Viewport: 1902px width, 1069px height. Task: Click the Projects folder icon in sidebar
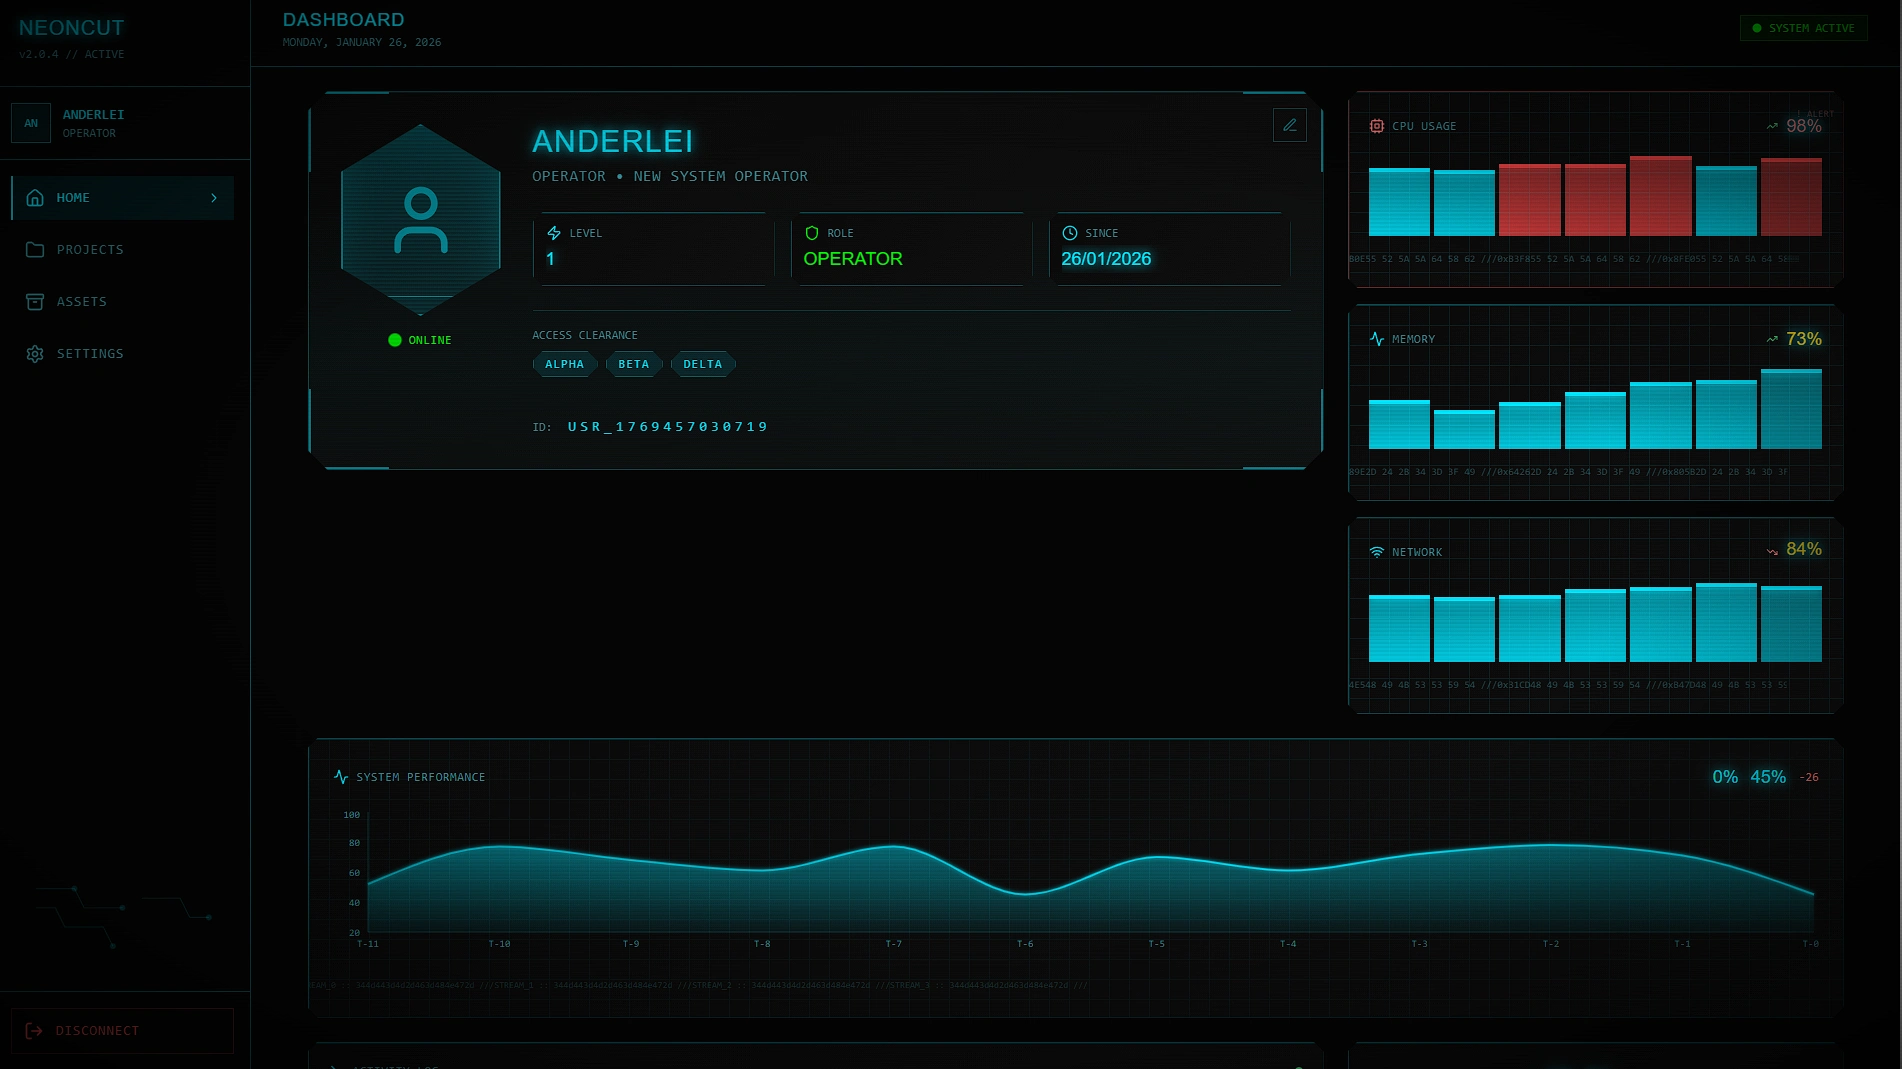(35, 250)
